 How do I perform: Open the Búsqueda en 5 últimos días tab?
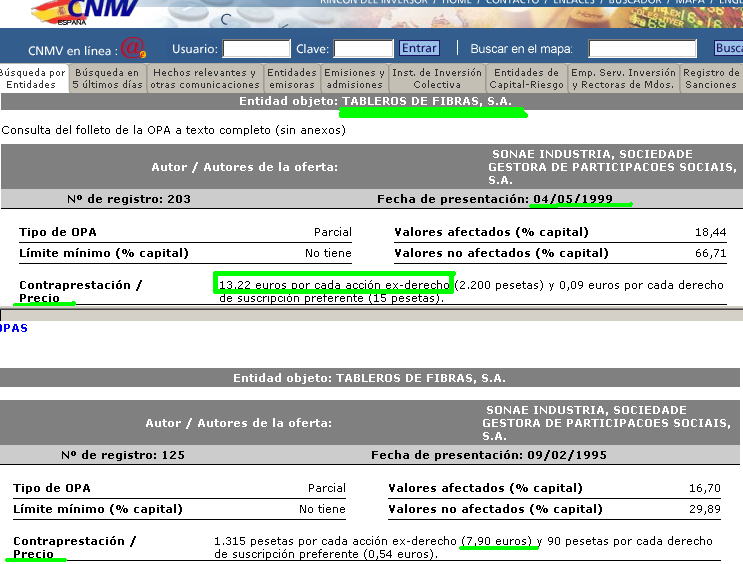pos(108,78)
